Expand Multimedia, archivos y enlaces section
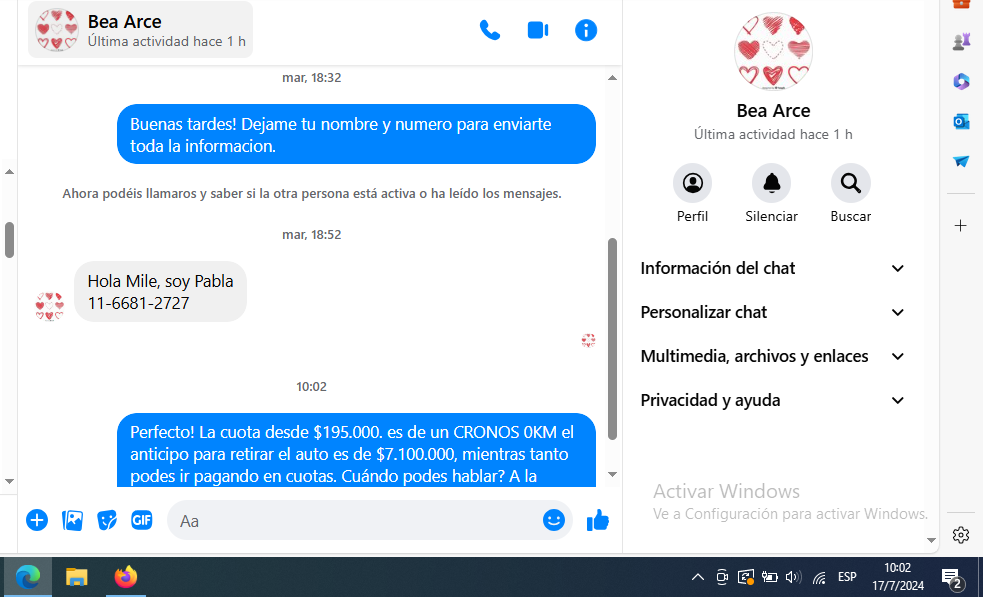The height and width of the screenshot is (597, 983). pyautogui.click(x=772, y=356)
